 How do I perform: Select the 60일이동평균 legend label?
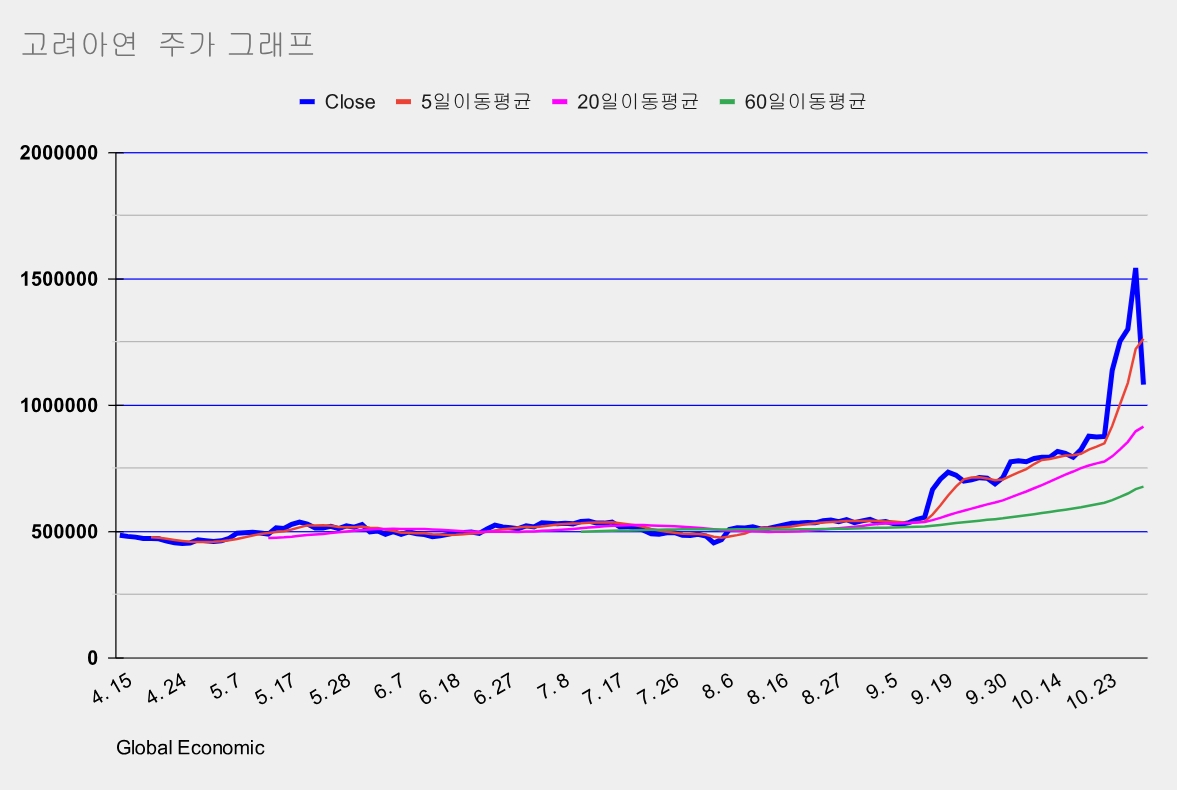[x=805, y=102]
